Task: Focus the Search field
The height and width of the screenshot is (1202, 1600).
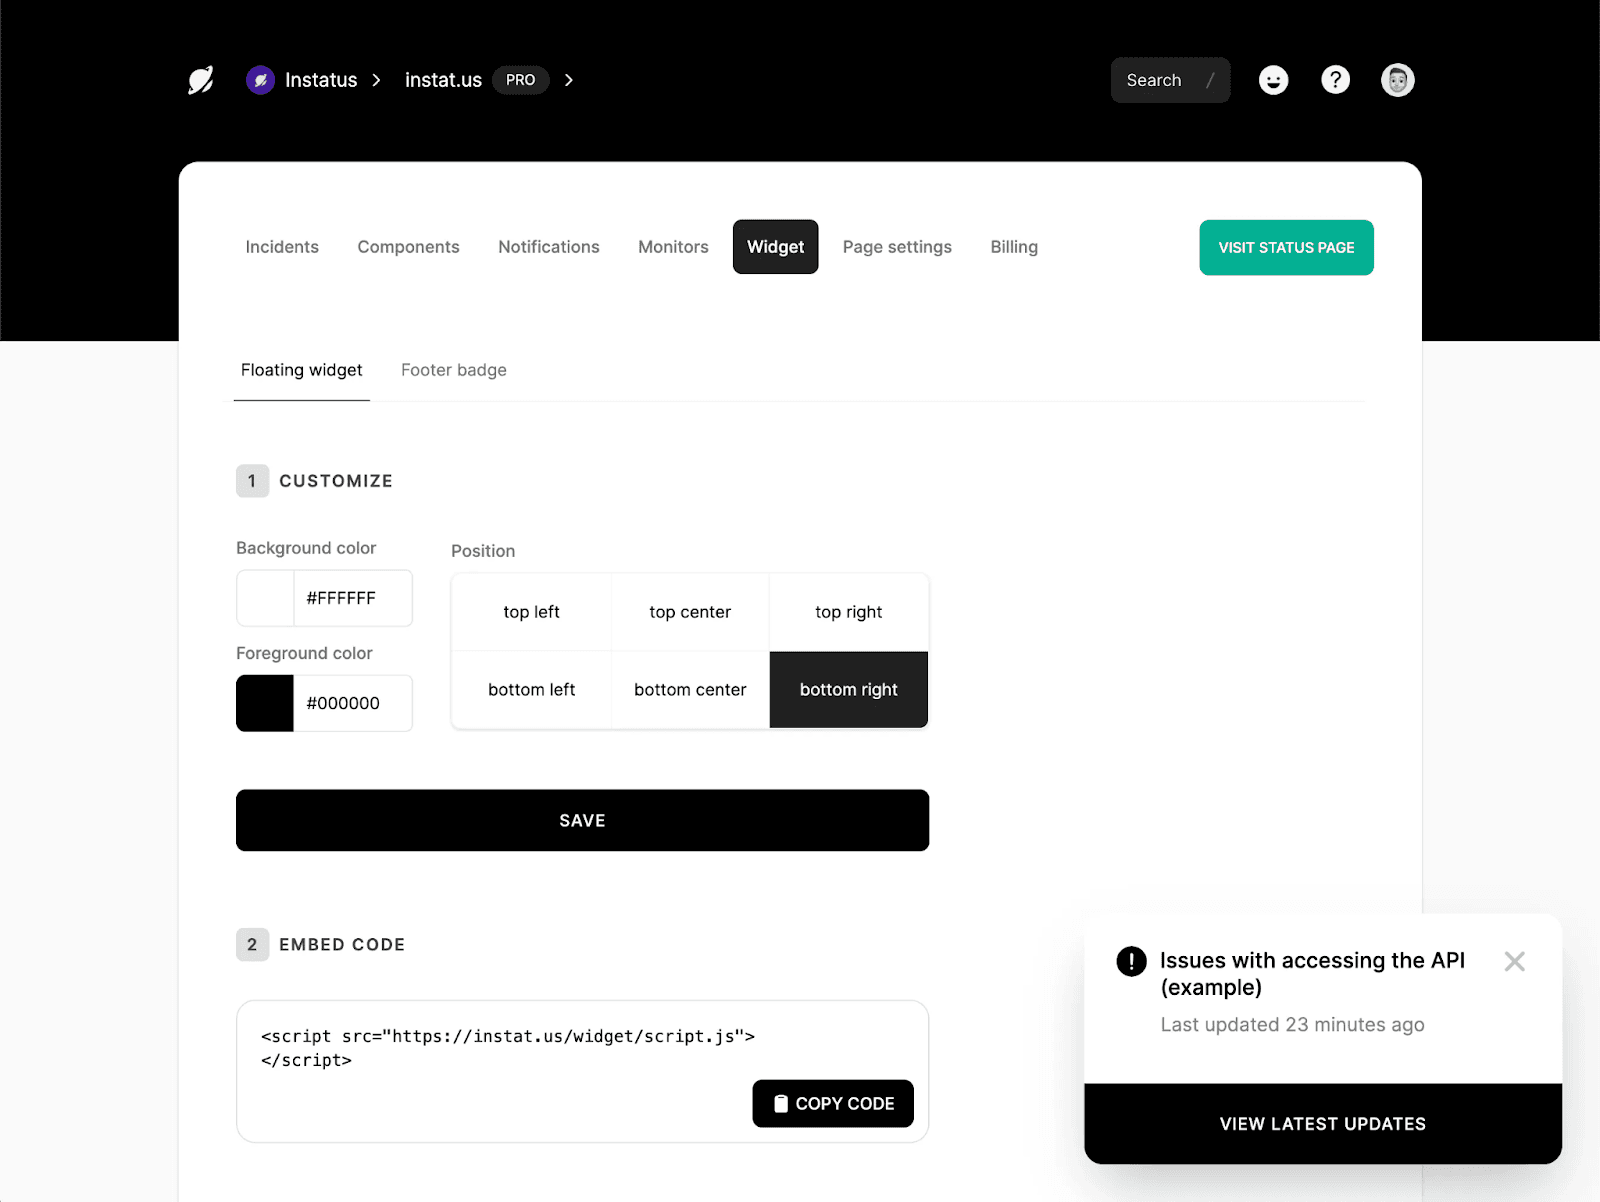Action: [x=1170, y=80]
